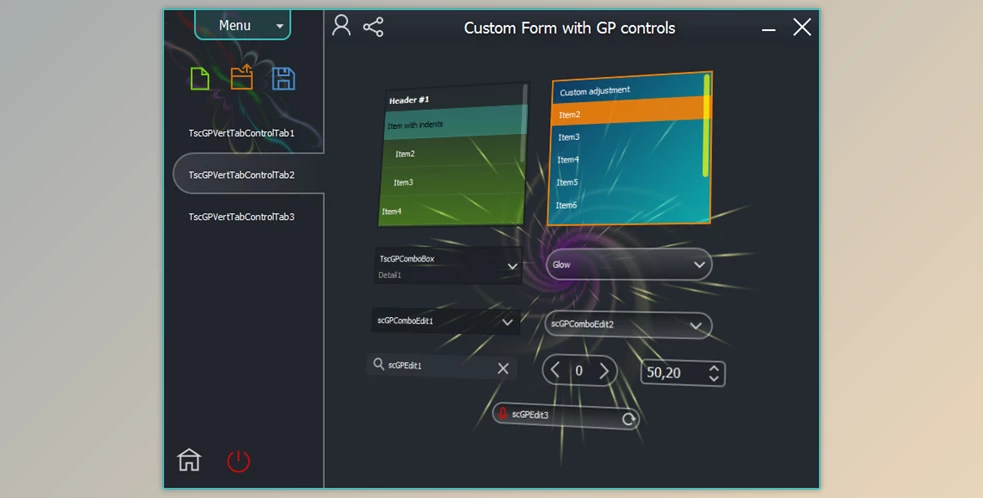The image size is (983, 498).
Task: Click the blue save floppy icon
Action: [x=283, y=79]
